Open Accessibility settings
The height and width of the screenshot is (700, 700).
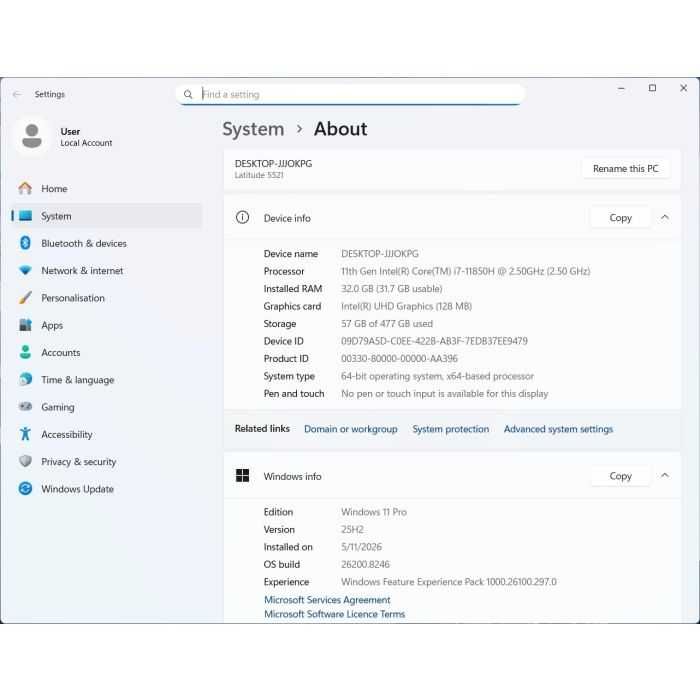106,434
